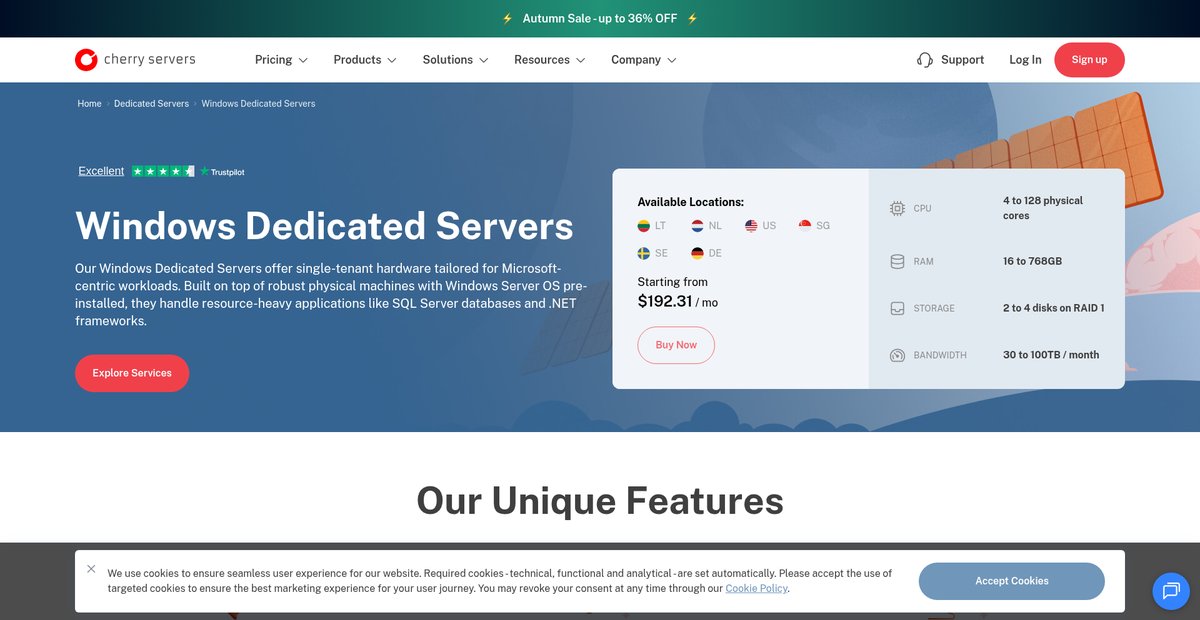Image resolution: width=1200 pixels, height=620 pixels.
Task: Click the '30 to 100TB / month' value
Action: coord(1051,355)
